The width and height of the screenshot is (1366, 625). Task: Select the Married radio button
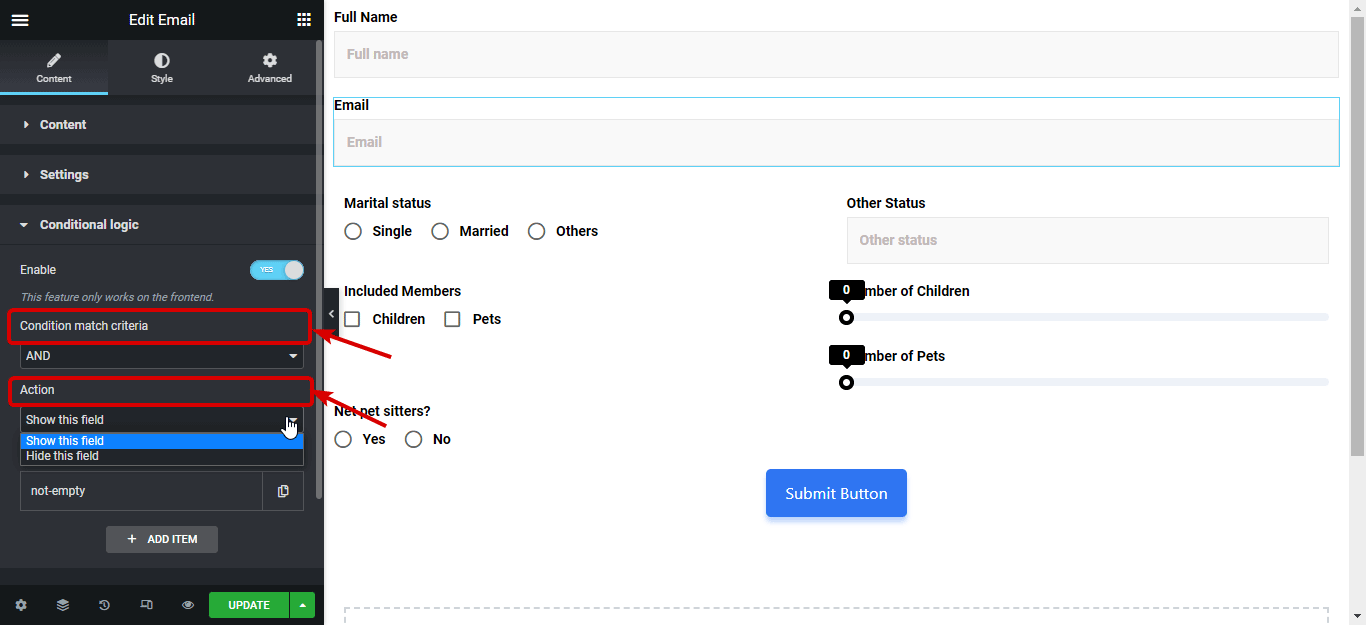(440, 230)
